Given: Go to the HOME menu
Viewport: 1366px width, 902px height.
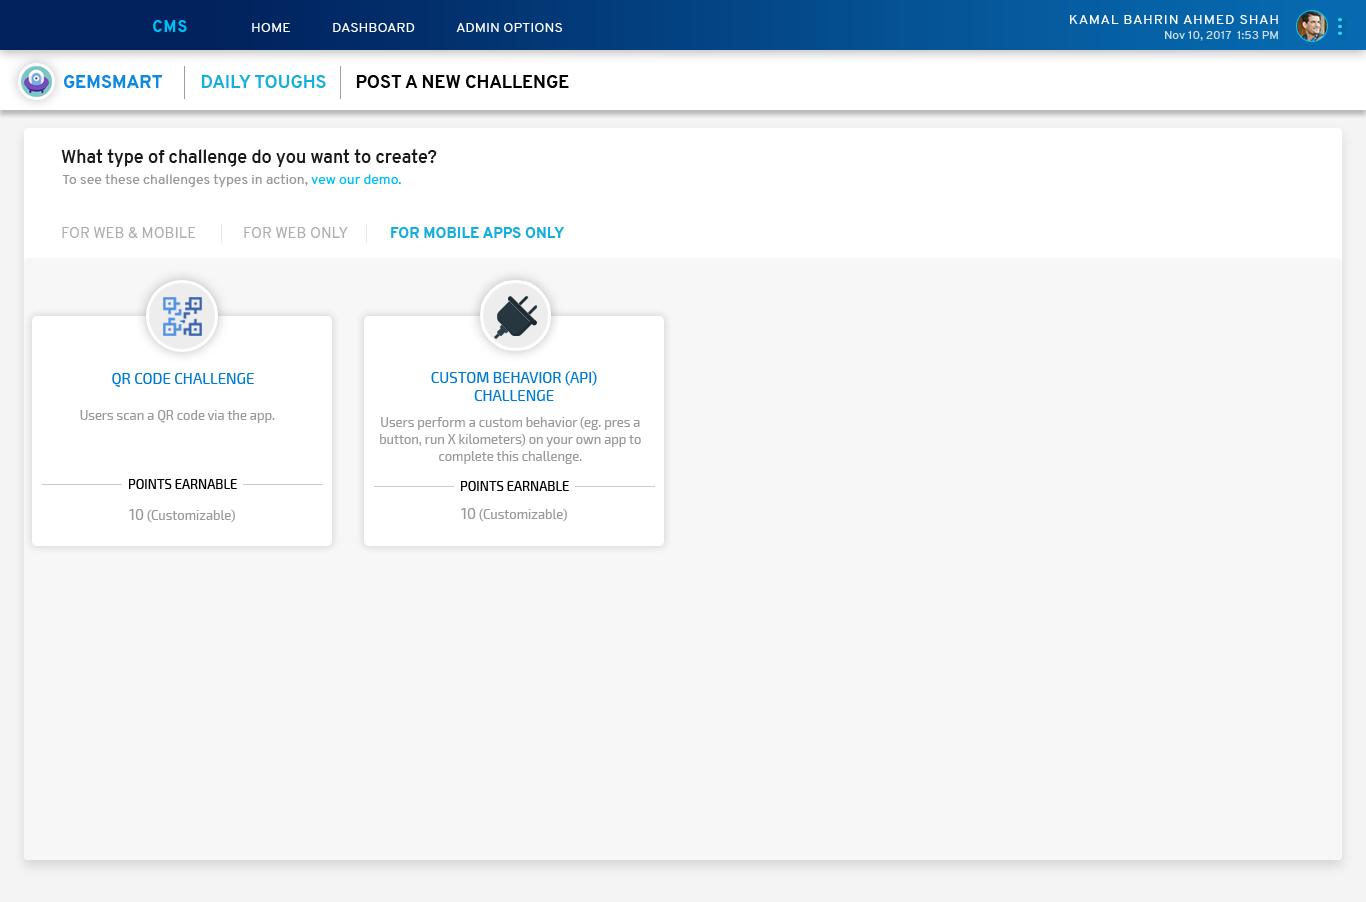Looking at the screenshot, I should (x=270, y=28).
